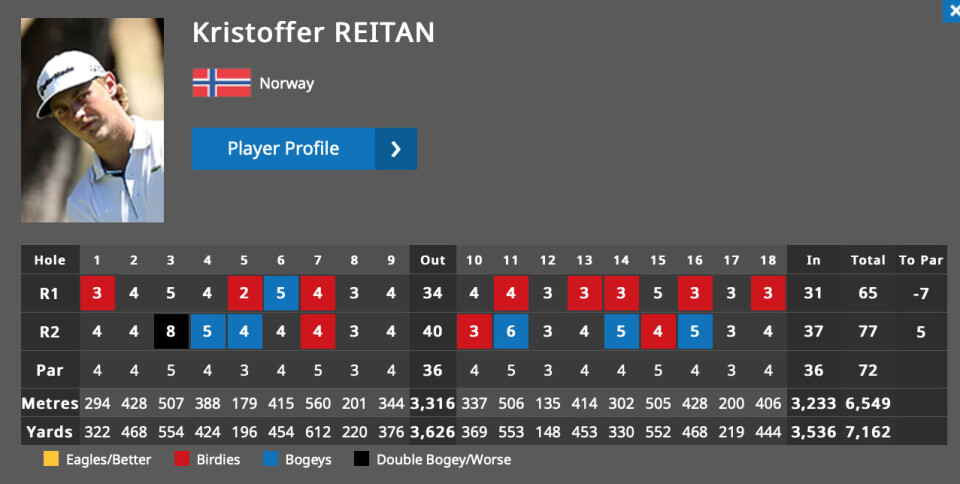Screen dimensions: 960x484
Task: Click the blue 6 on R2 hole 11
Action: point(511,332)
